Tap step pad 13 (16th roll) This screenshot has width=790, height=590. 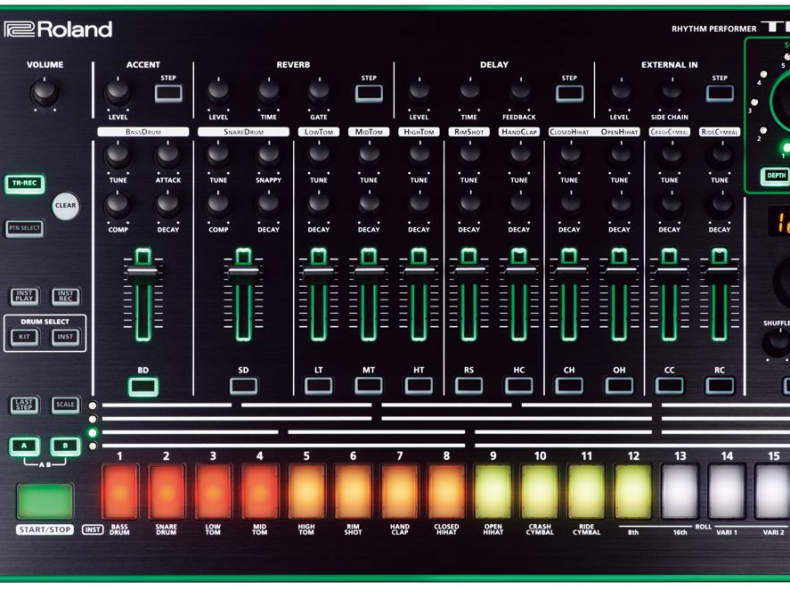(680, 492)
